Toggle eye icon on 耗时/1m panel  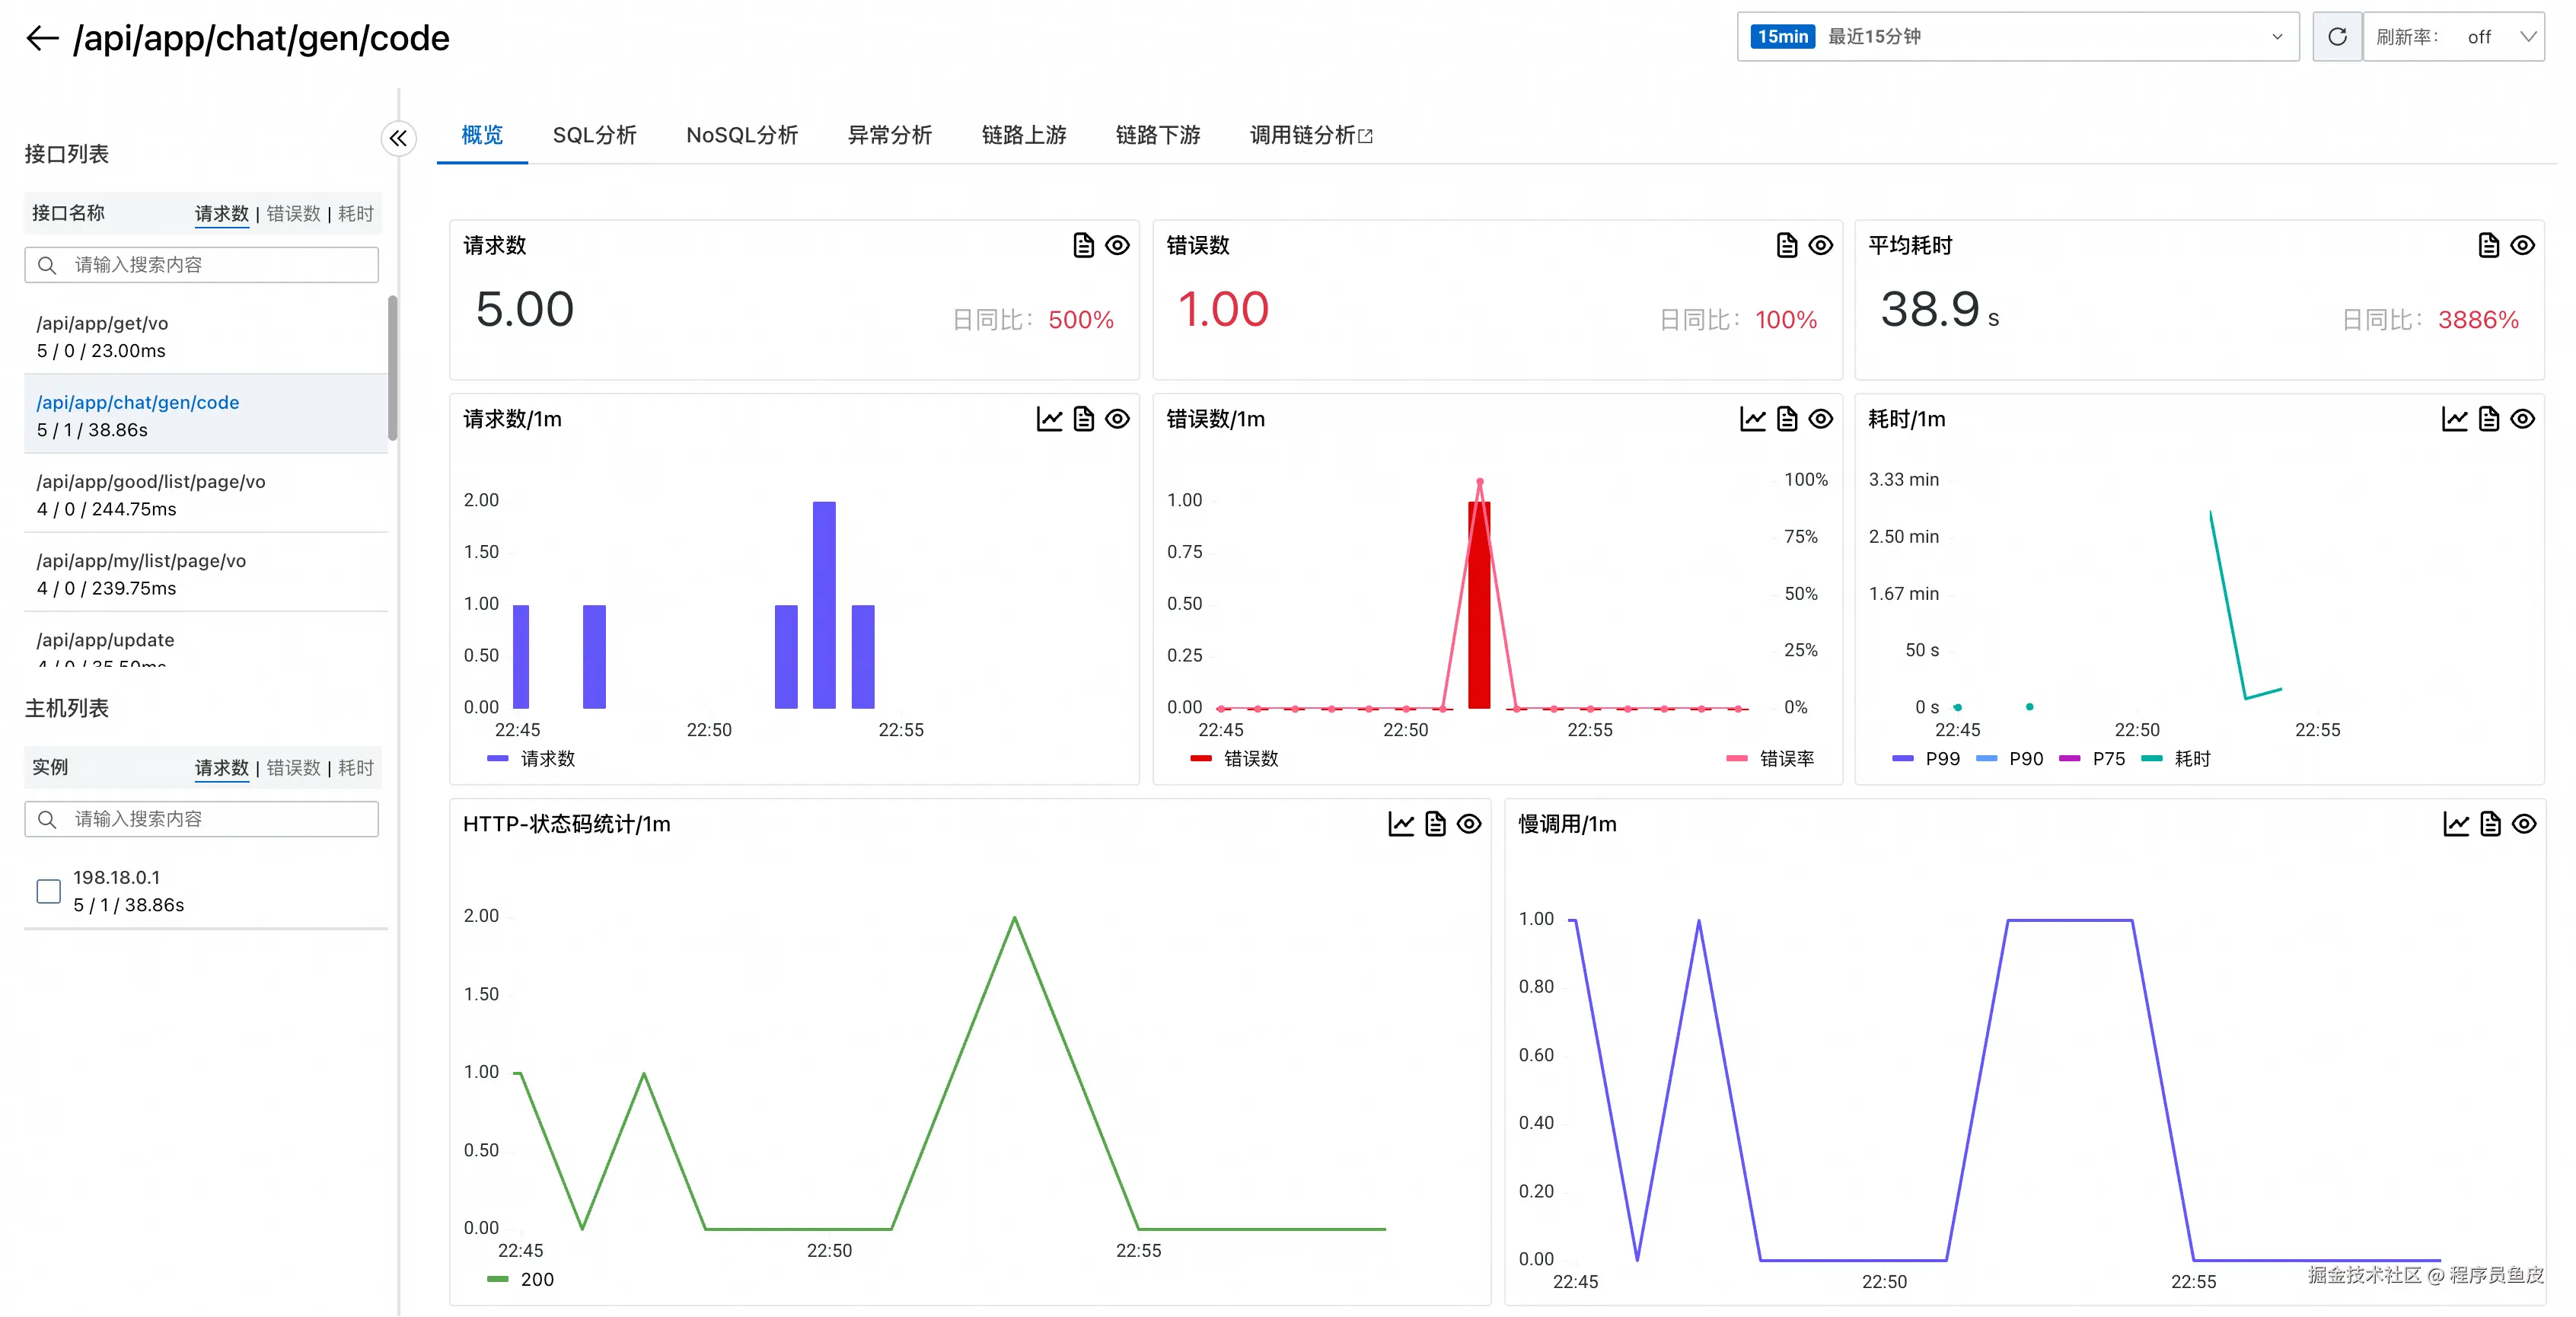pos(2522,419)
